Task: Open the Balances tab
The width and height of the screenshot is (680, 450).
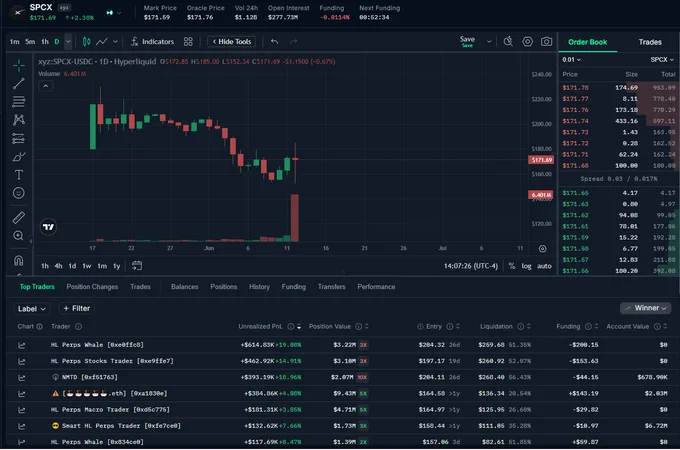Action: pos(184,287)
